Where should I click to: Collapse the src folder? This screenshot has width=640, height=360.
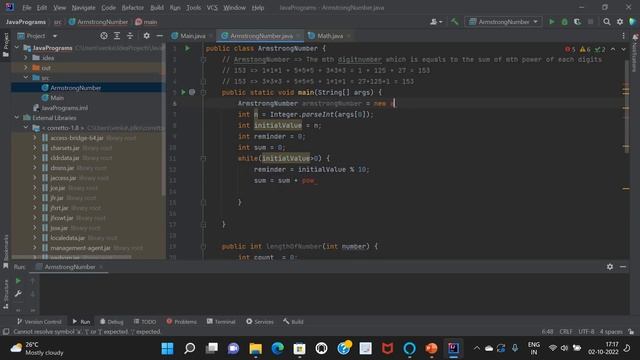point(26,78)
